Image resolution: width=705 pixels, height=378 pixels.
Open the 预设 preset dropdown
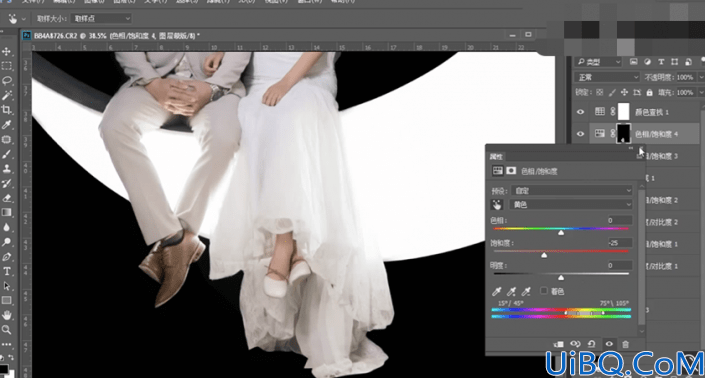[571, 191]
